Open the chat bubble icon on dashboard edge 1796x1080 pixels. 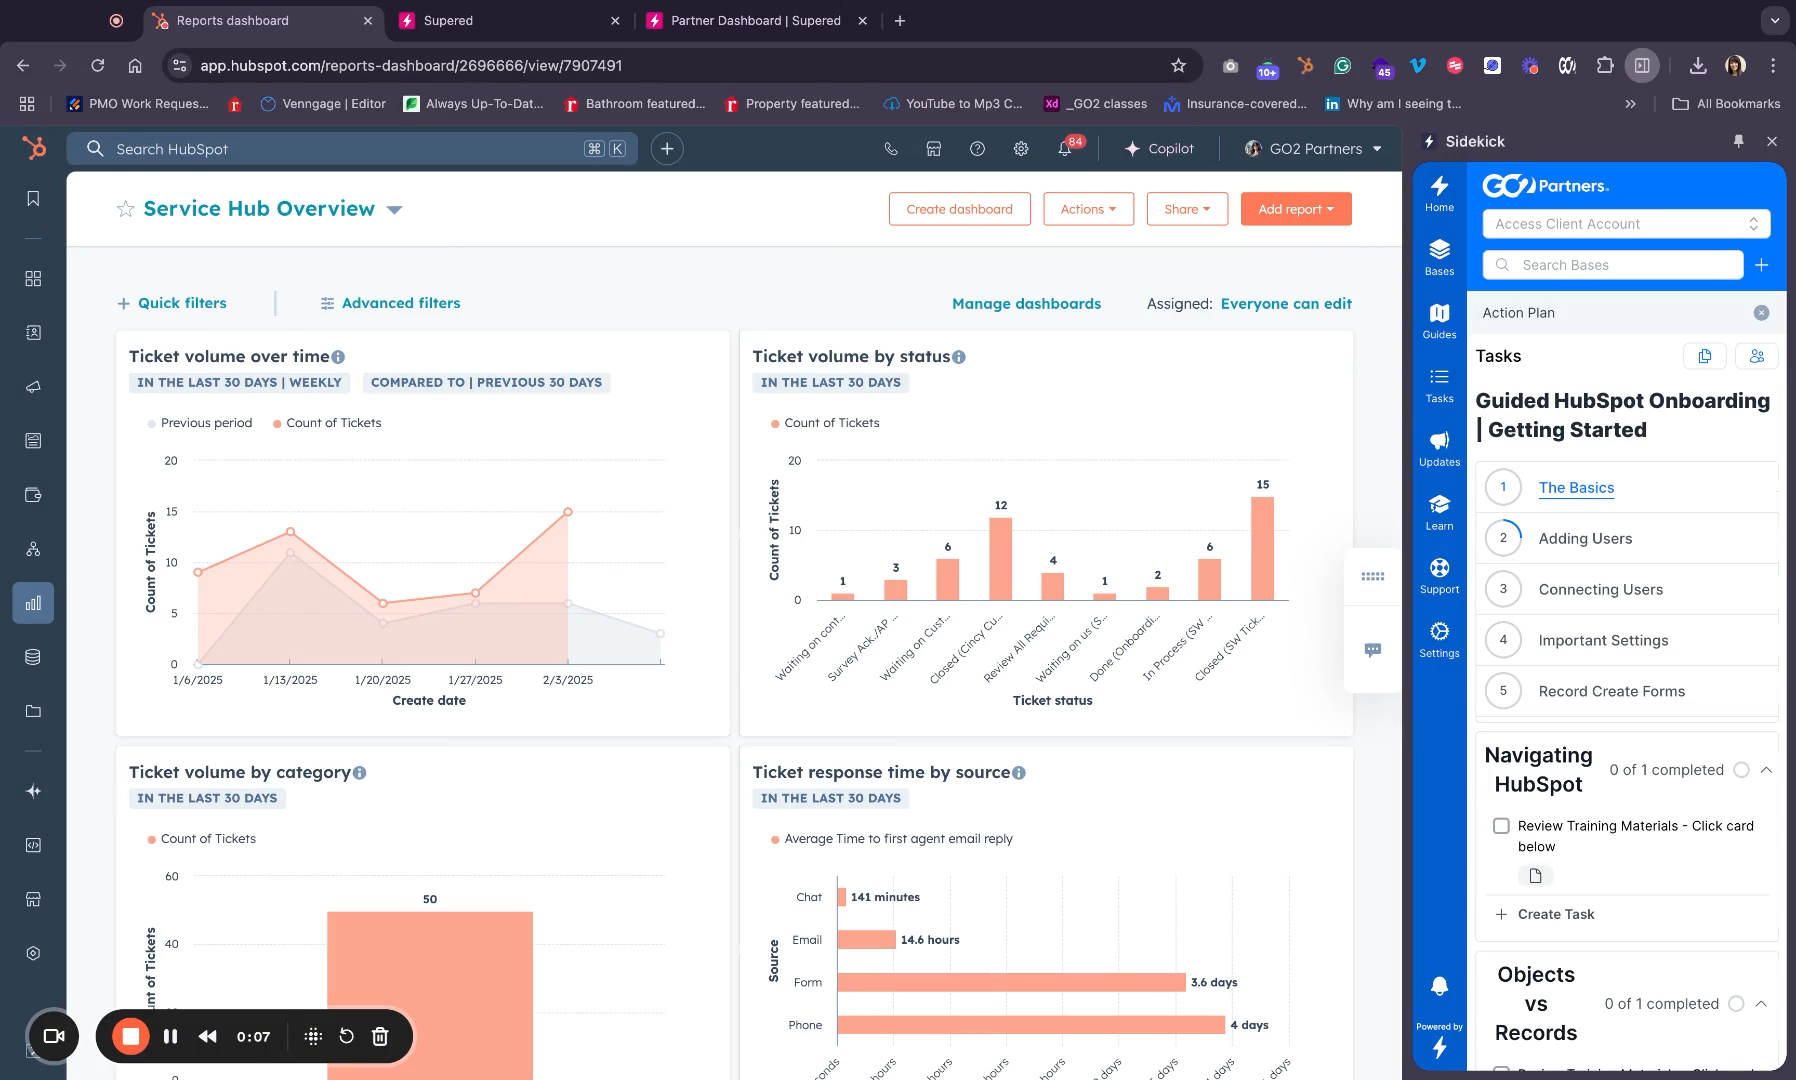point(1373,650)
